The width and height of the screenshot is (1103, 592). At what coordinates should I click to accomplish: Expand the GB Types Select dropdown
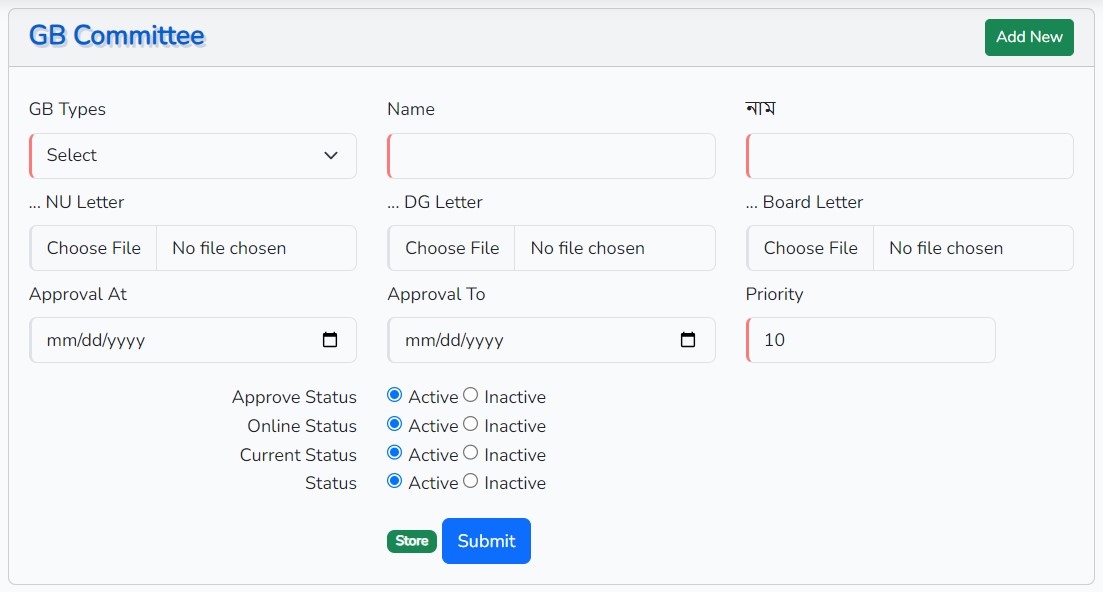[x=193, y=155]
